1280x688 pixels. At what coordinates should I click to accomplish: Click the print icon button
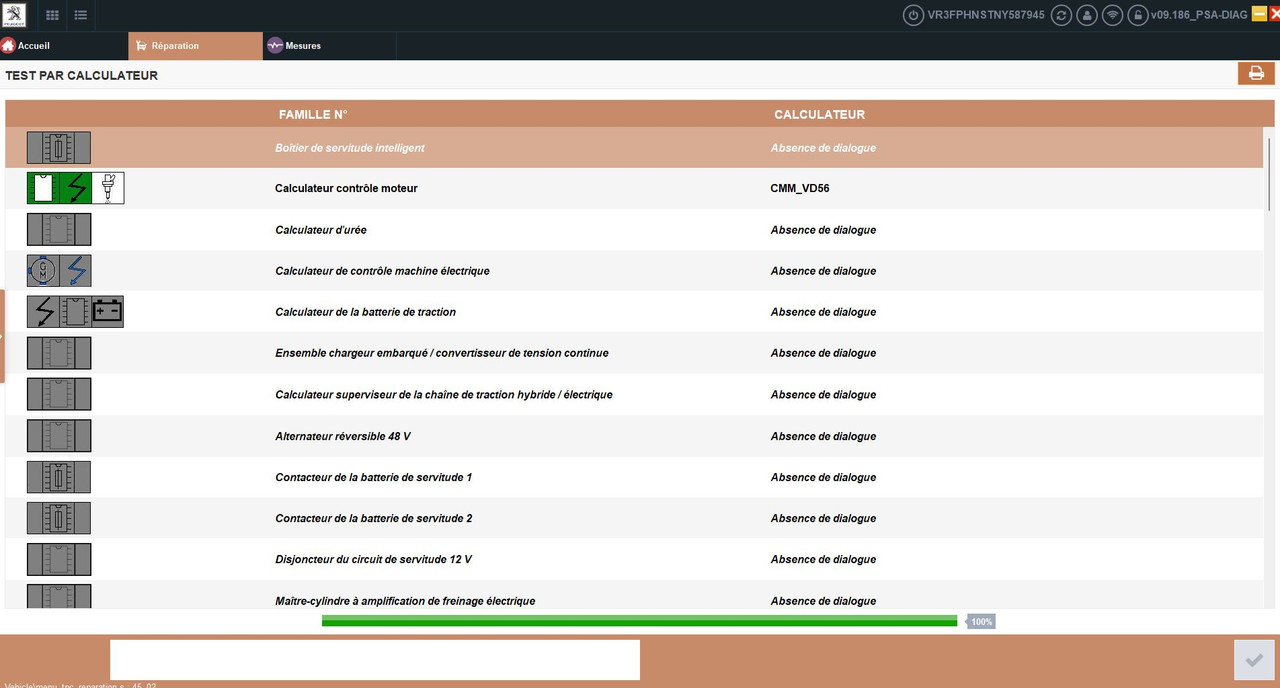tap(1256, 73)
